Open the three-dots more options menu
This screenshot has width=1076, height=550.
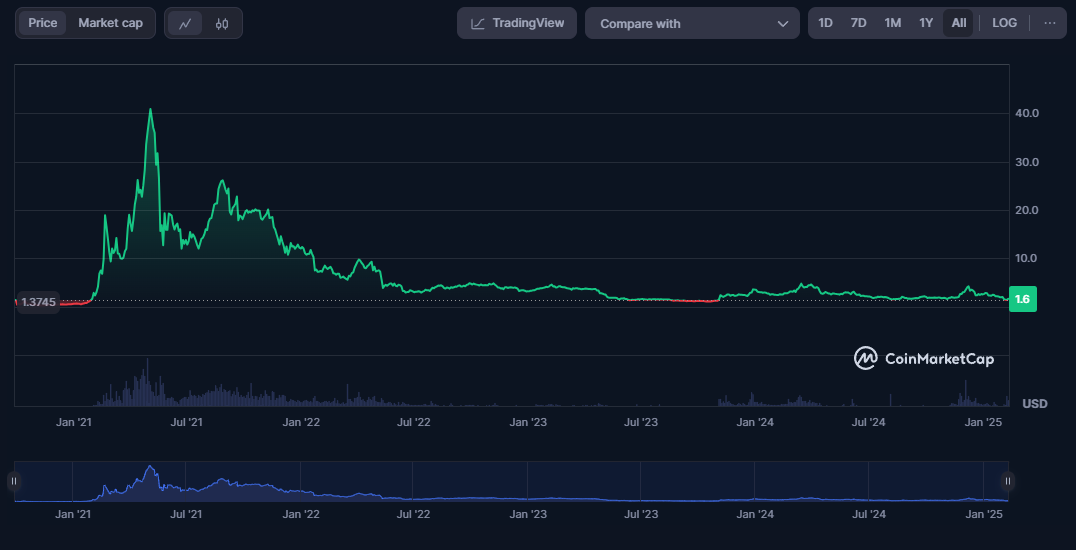point(1049,23)
